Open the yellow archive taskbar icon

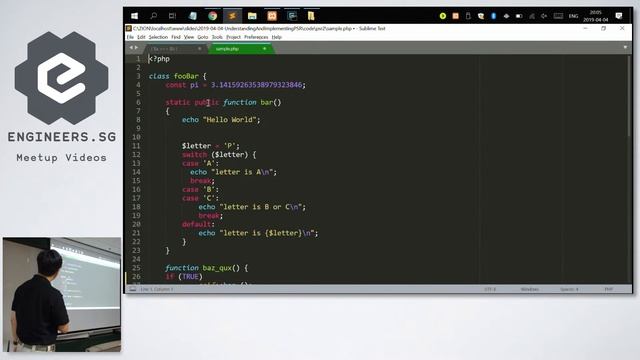coord(311,16)
